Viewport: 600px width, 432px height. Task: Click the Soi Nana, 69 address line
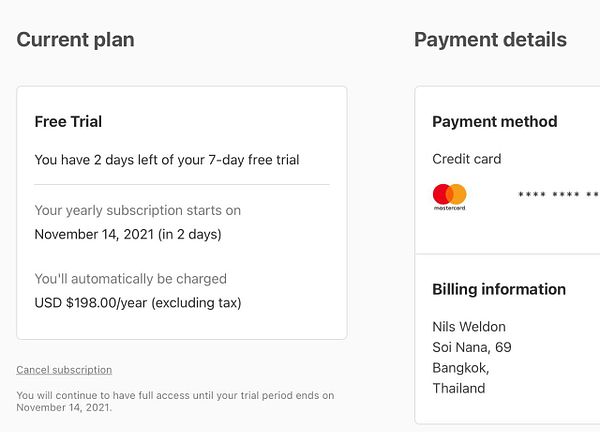coord(471,347)
